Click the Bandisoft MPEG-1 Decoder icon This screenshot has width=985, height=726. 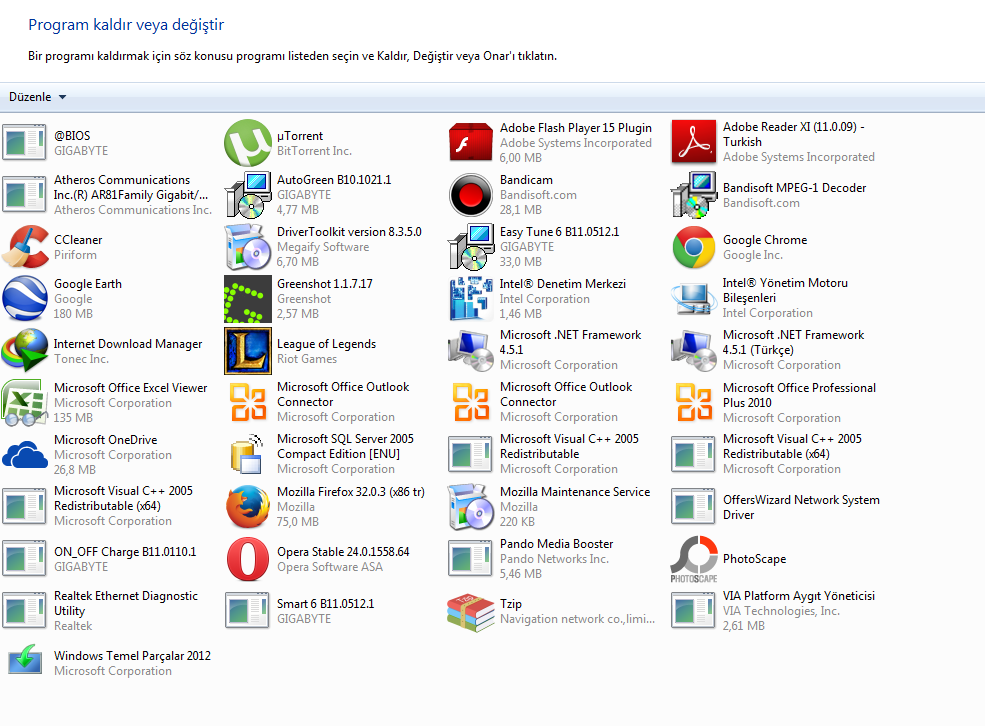coord(694,195)
